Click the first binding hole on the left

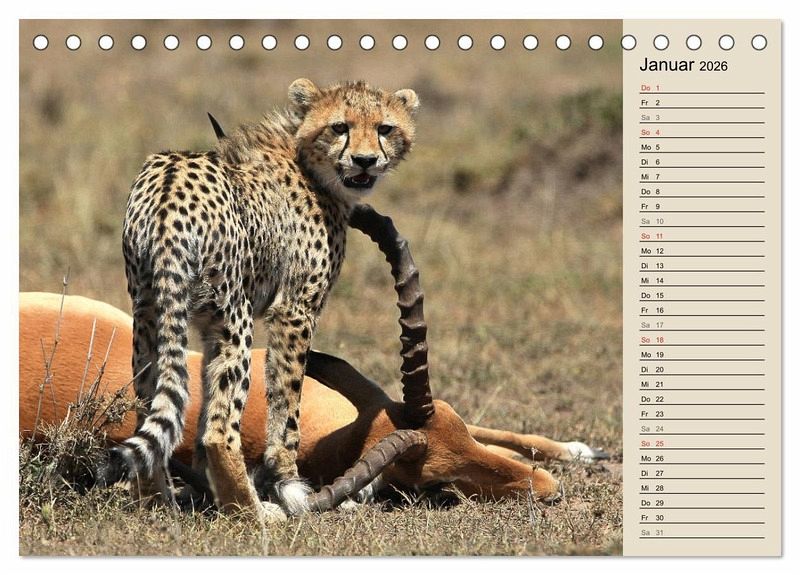(x=41, y=42)
